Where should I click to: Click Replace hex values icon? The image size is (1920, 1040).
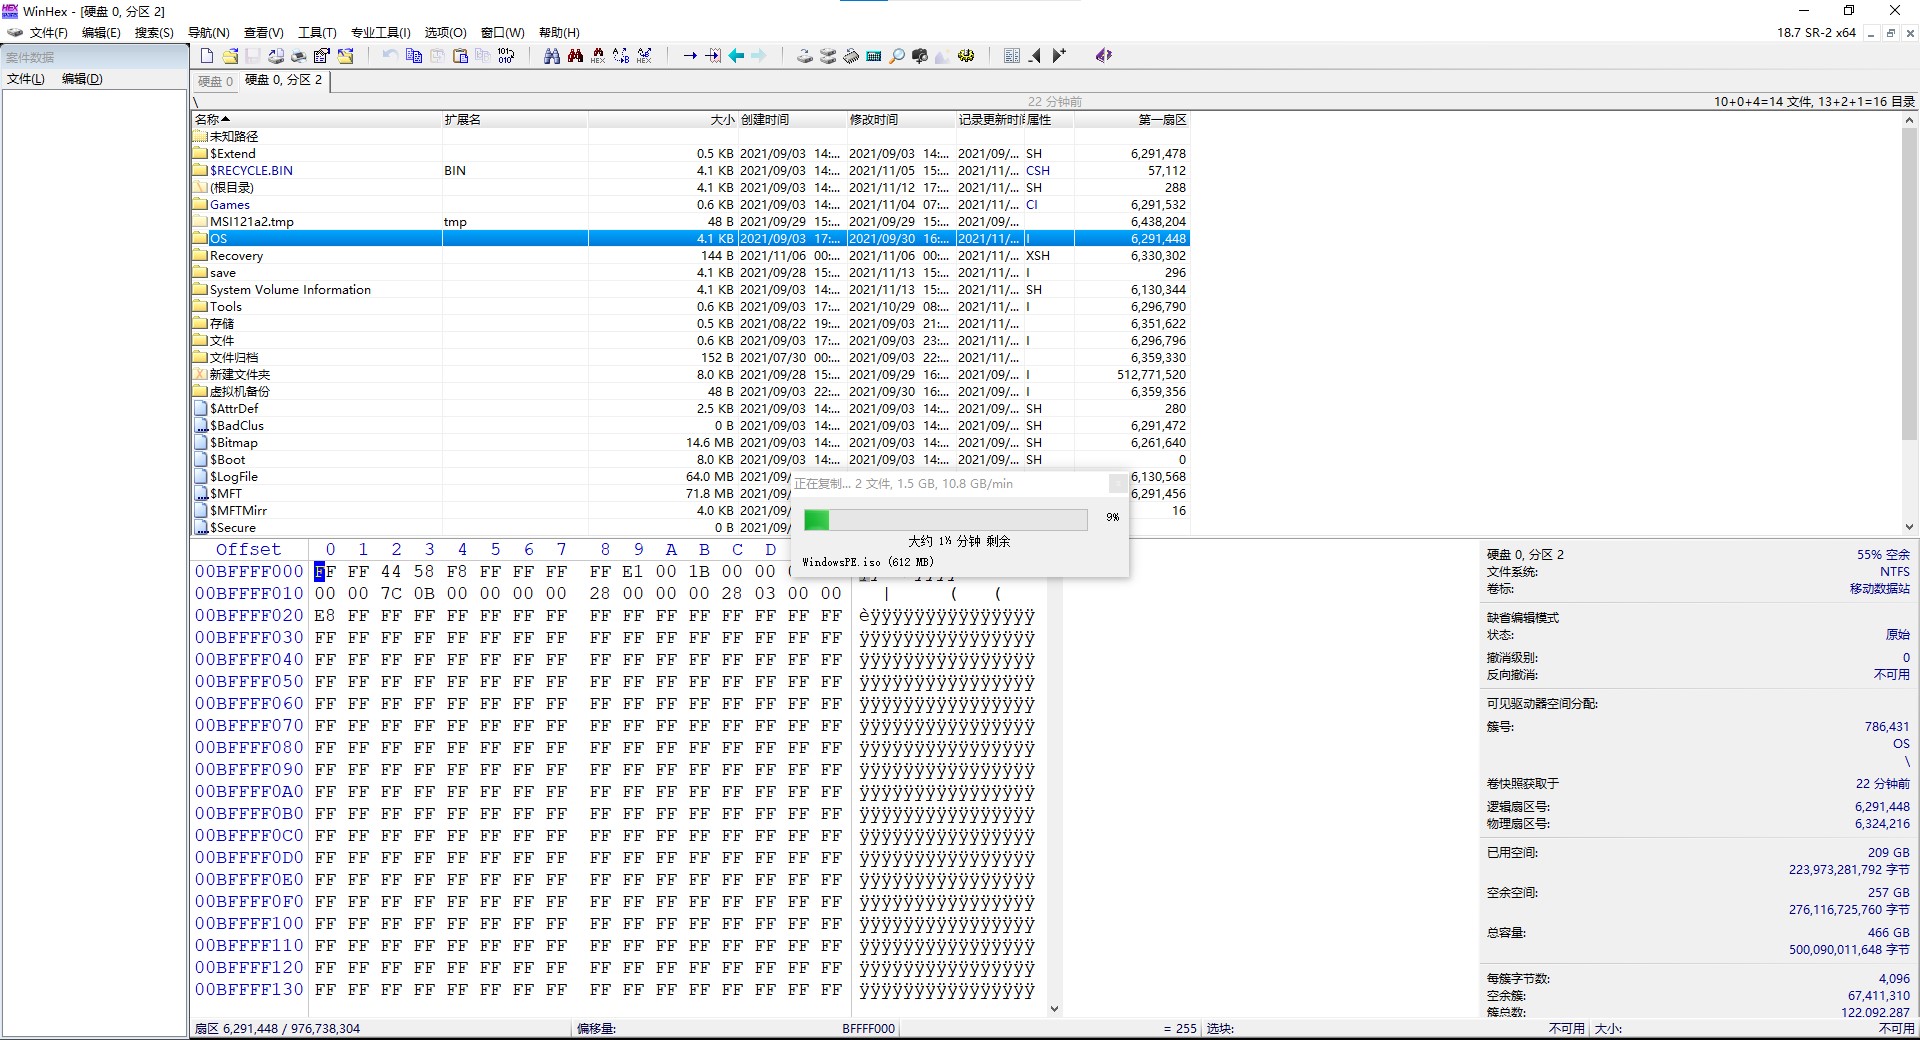coord(644,56)
